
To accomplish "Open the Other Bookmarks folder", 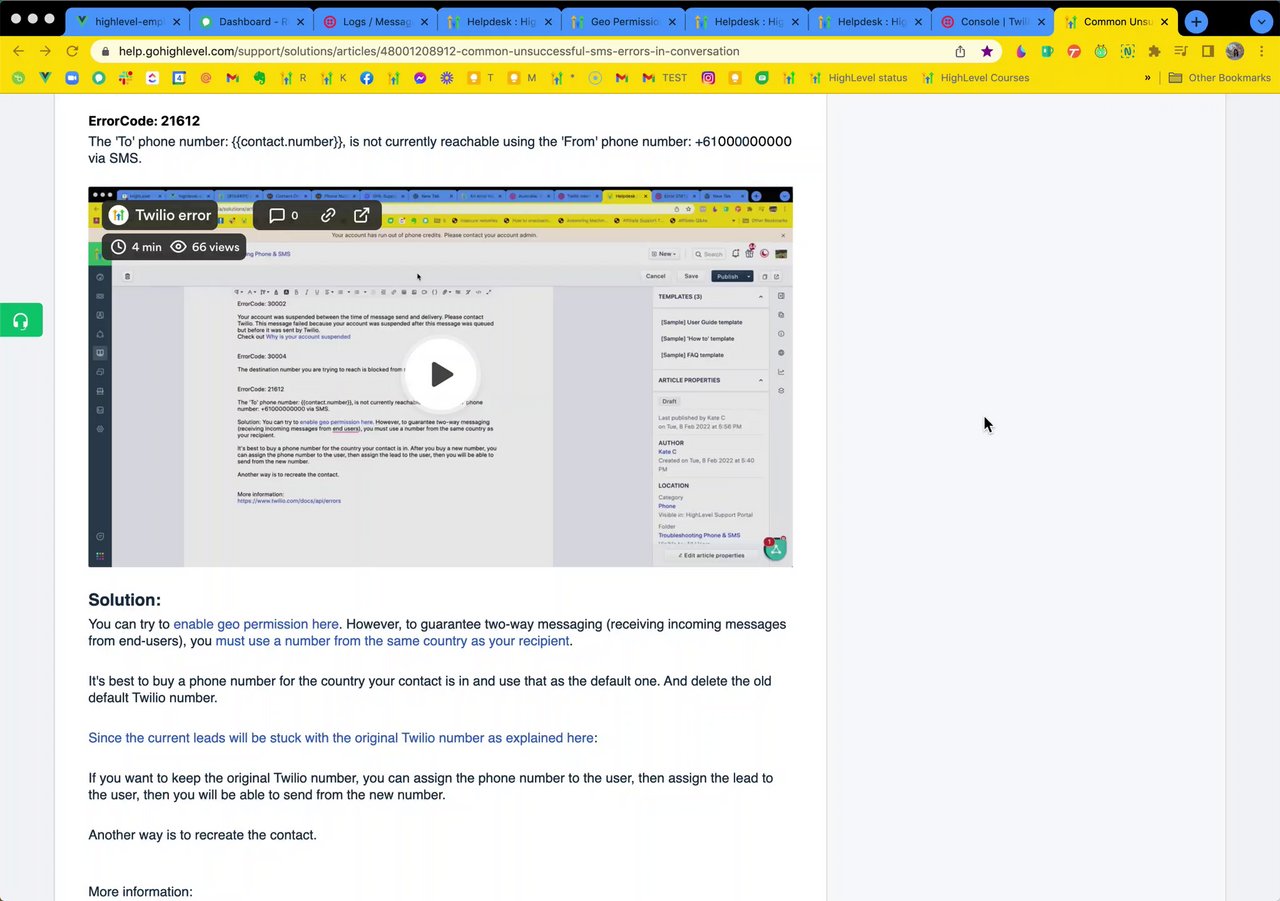I will point(1219,78).
